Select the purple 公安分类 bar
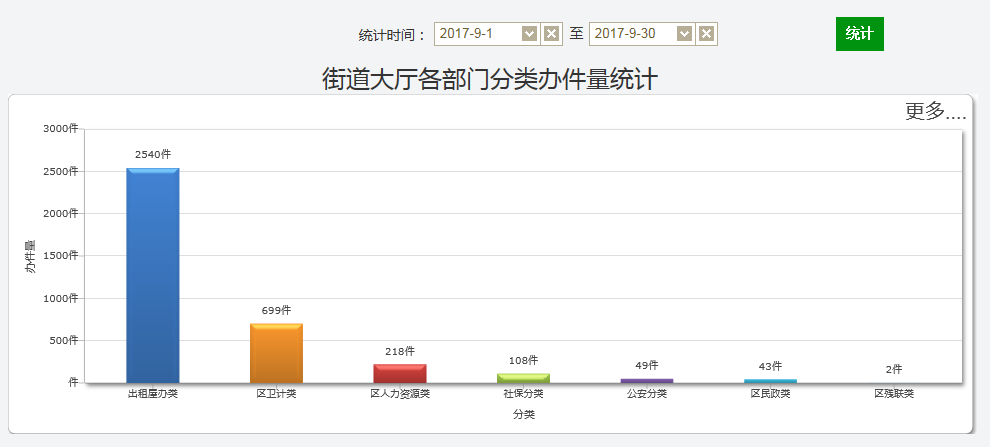This screenshot has width=990, height=447. tap(647, 381)
